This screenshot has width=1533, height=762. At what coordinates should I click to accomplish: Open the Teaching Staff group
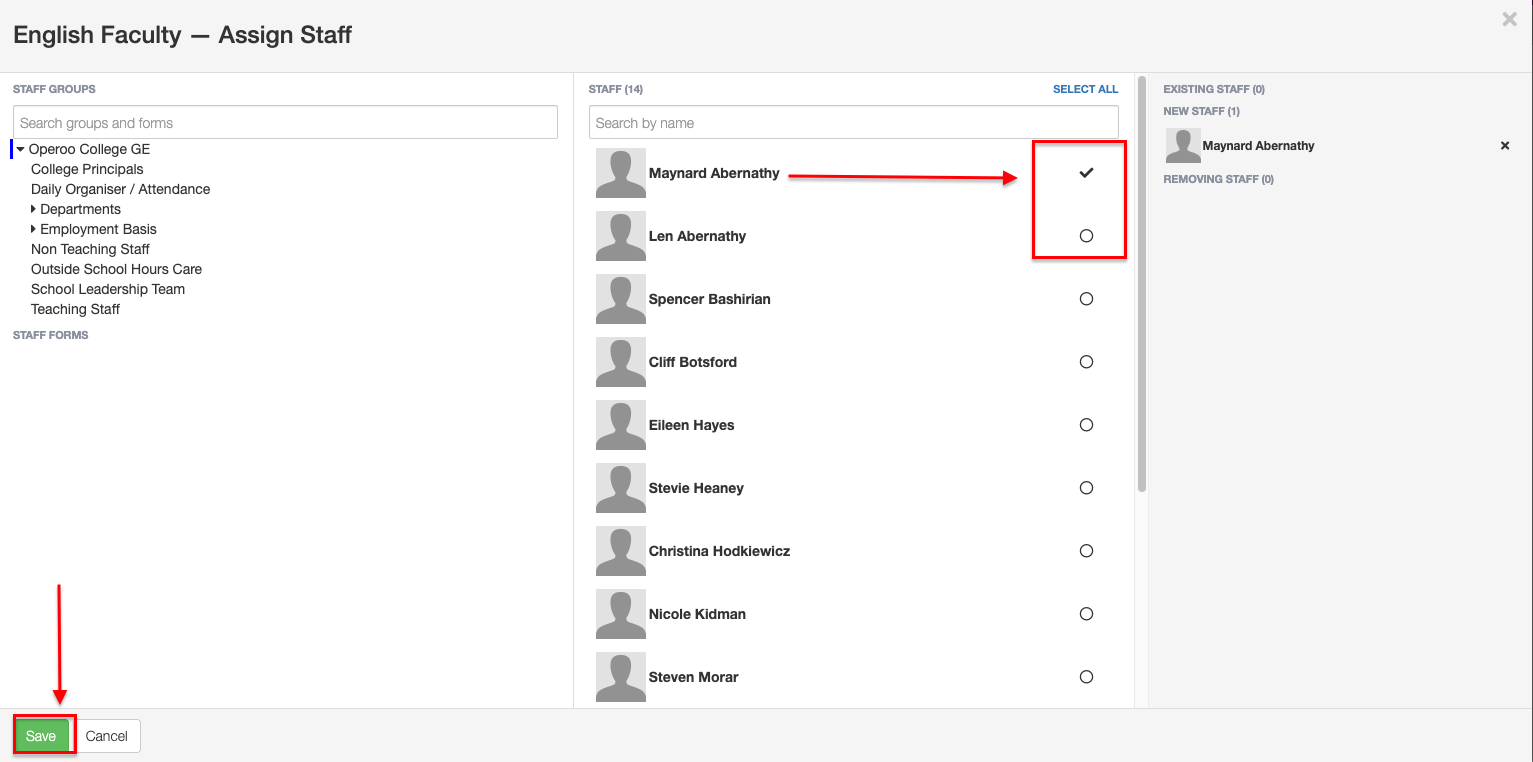tap(75, 309)
